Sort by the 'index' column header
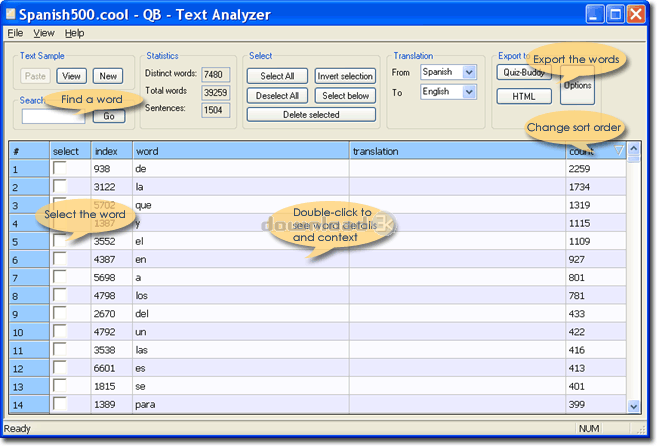The image size is (658, 446). (112, 151)
